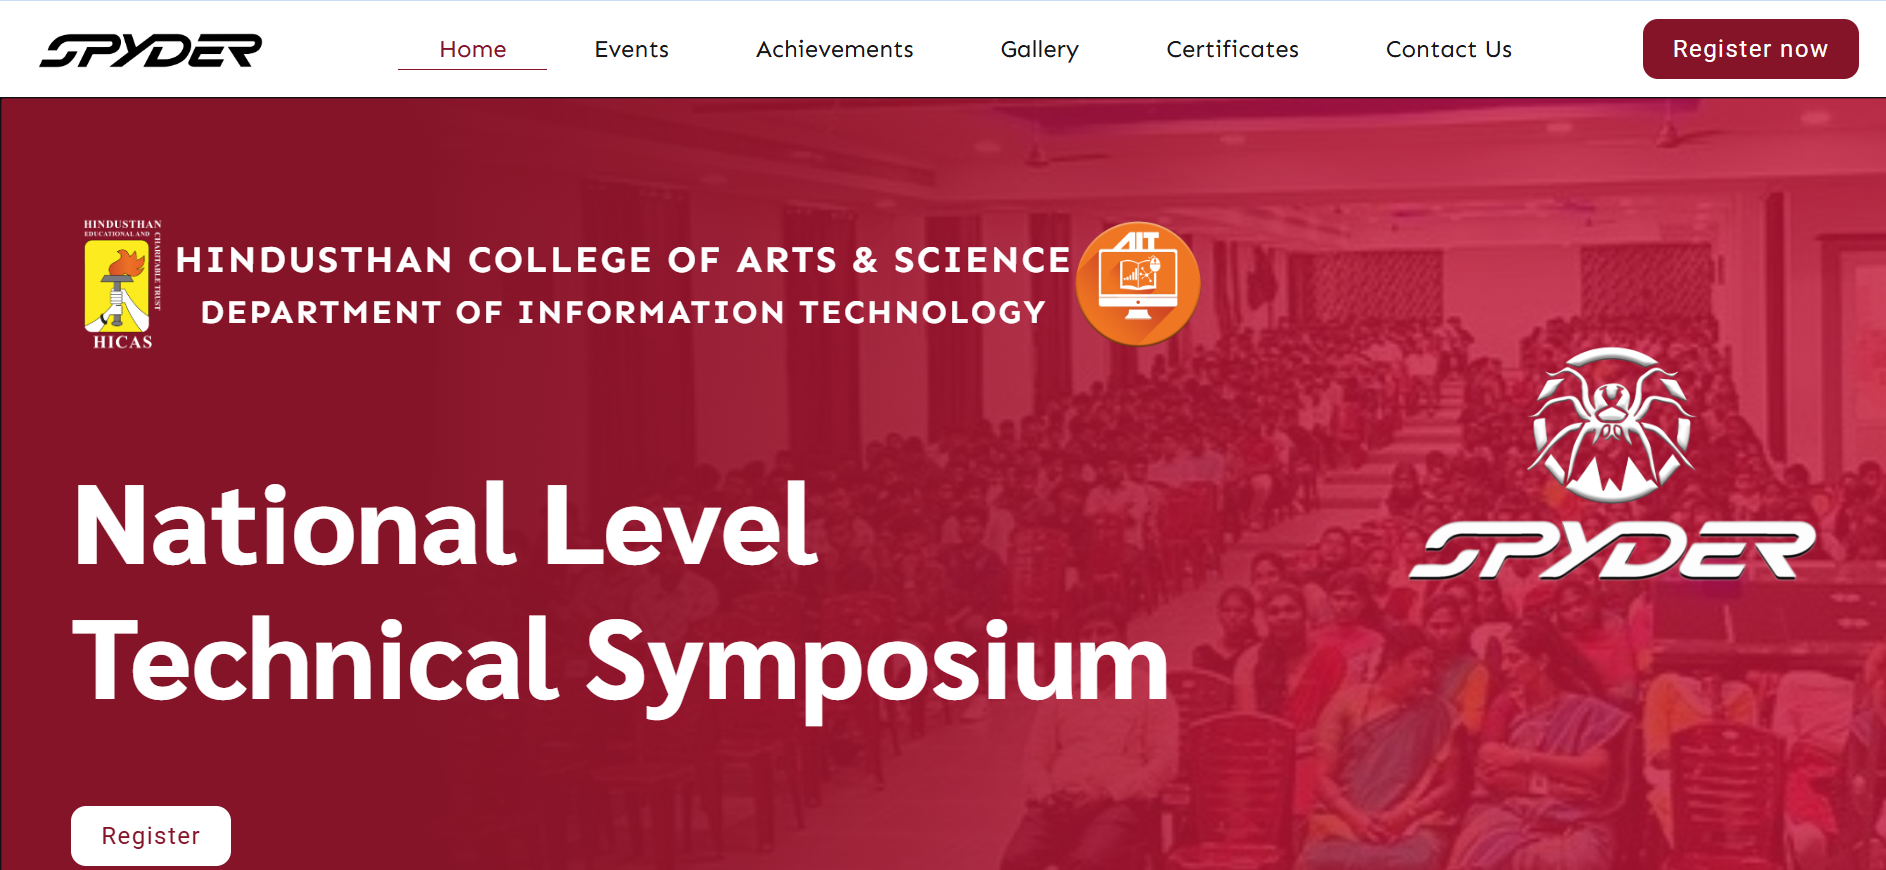
Task: Go to the Home tab
Action: [x=472, y=50]
